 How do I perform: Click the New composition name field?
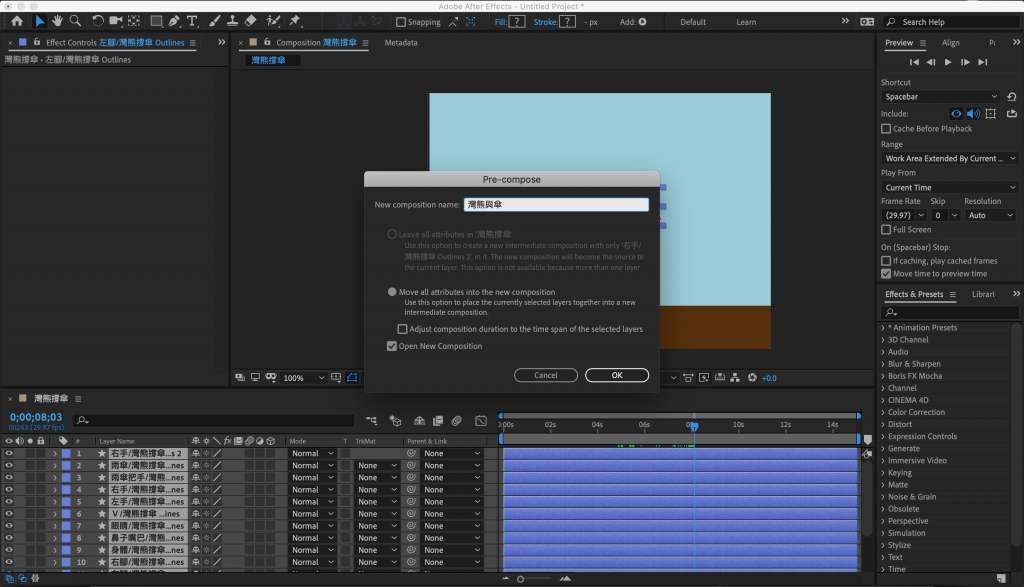[556, 205]
